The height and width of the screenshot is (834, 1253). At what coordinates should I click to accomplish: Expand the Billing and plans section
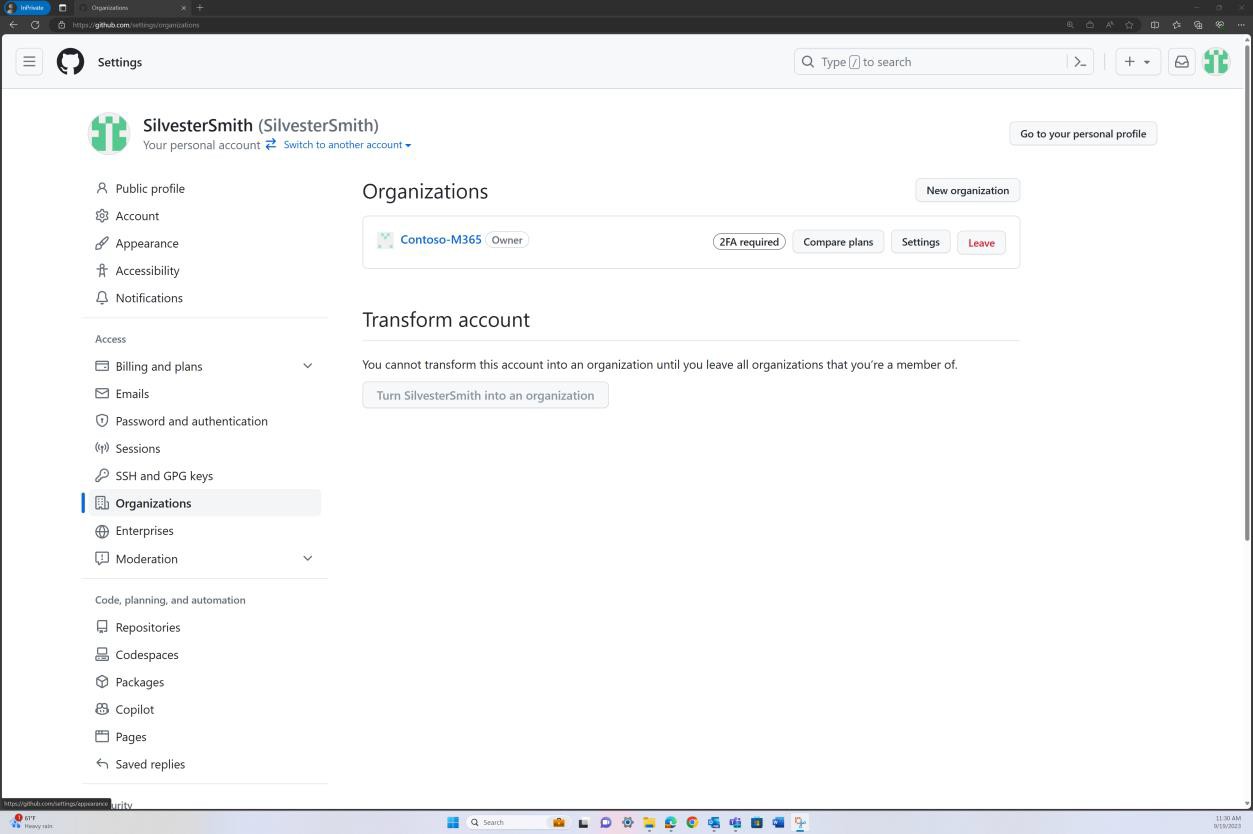pos(308,366)
